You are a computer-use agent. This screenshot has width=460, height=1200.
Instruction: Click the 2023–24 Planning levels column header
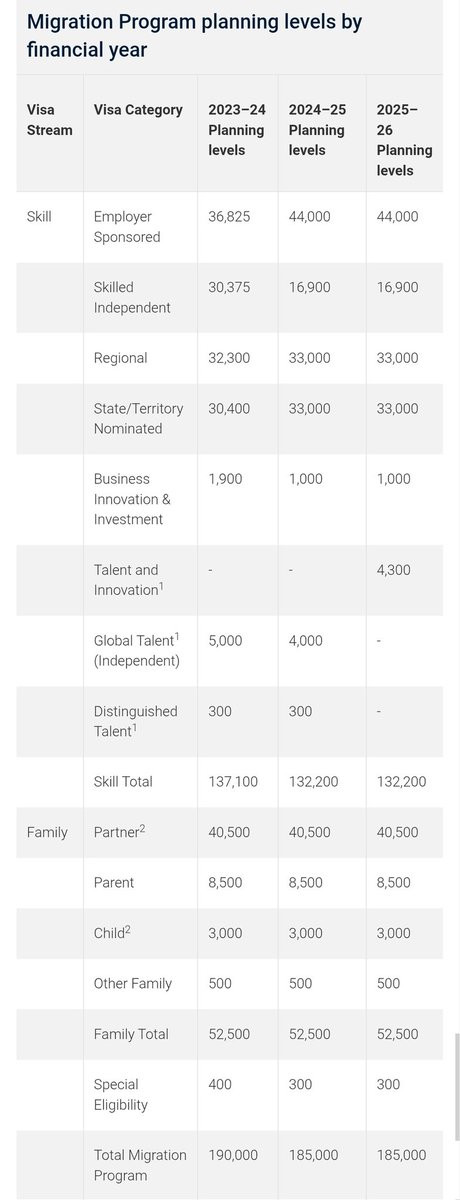(x=237, y=130)
